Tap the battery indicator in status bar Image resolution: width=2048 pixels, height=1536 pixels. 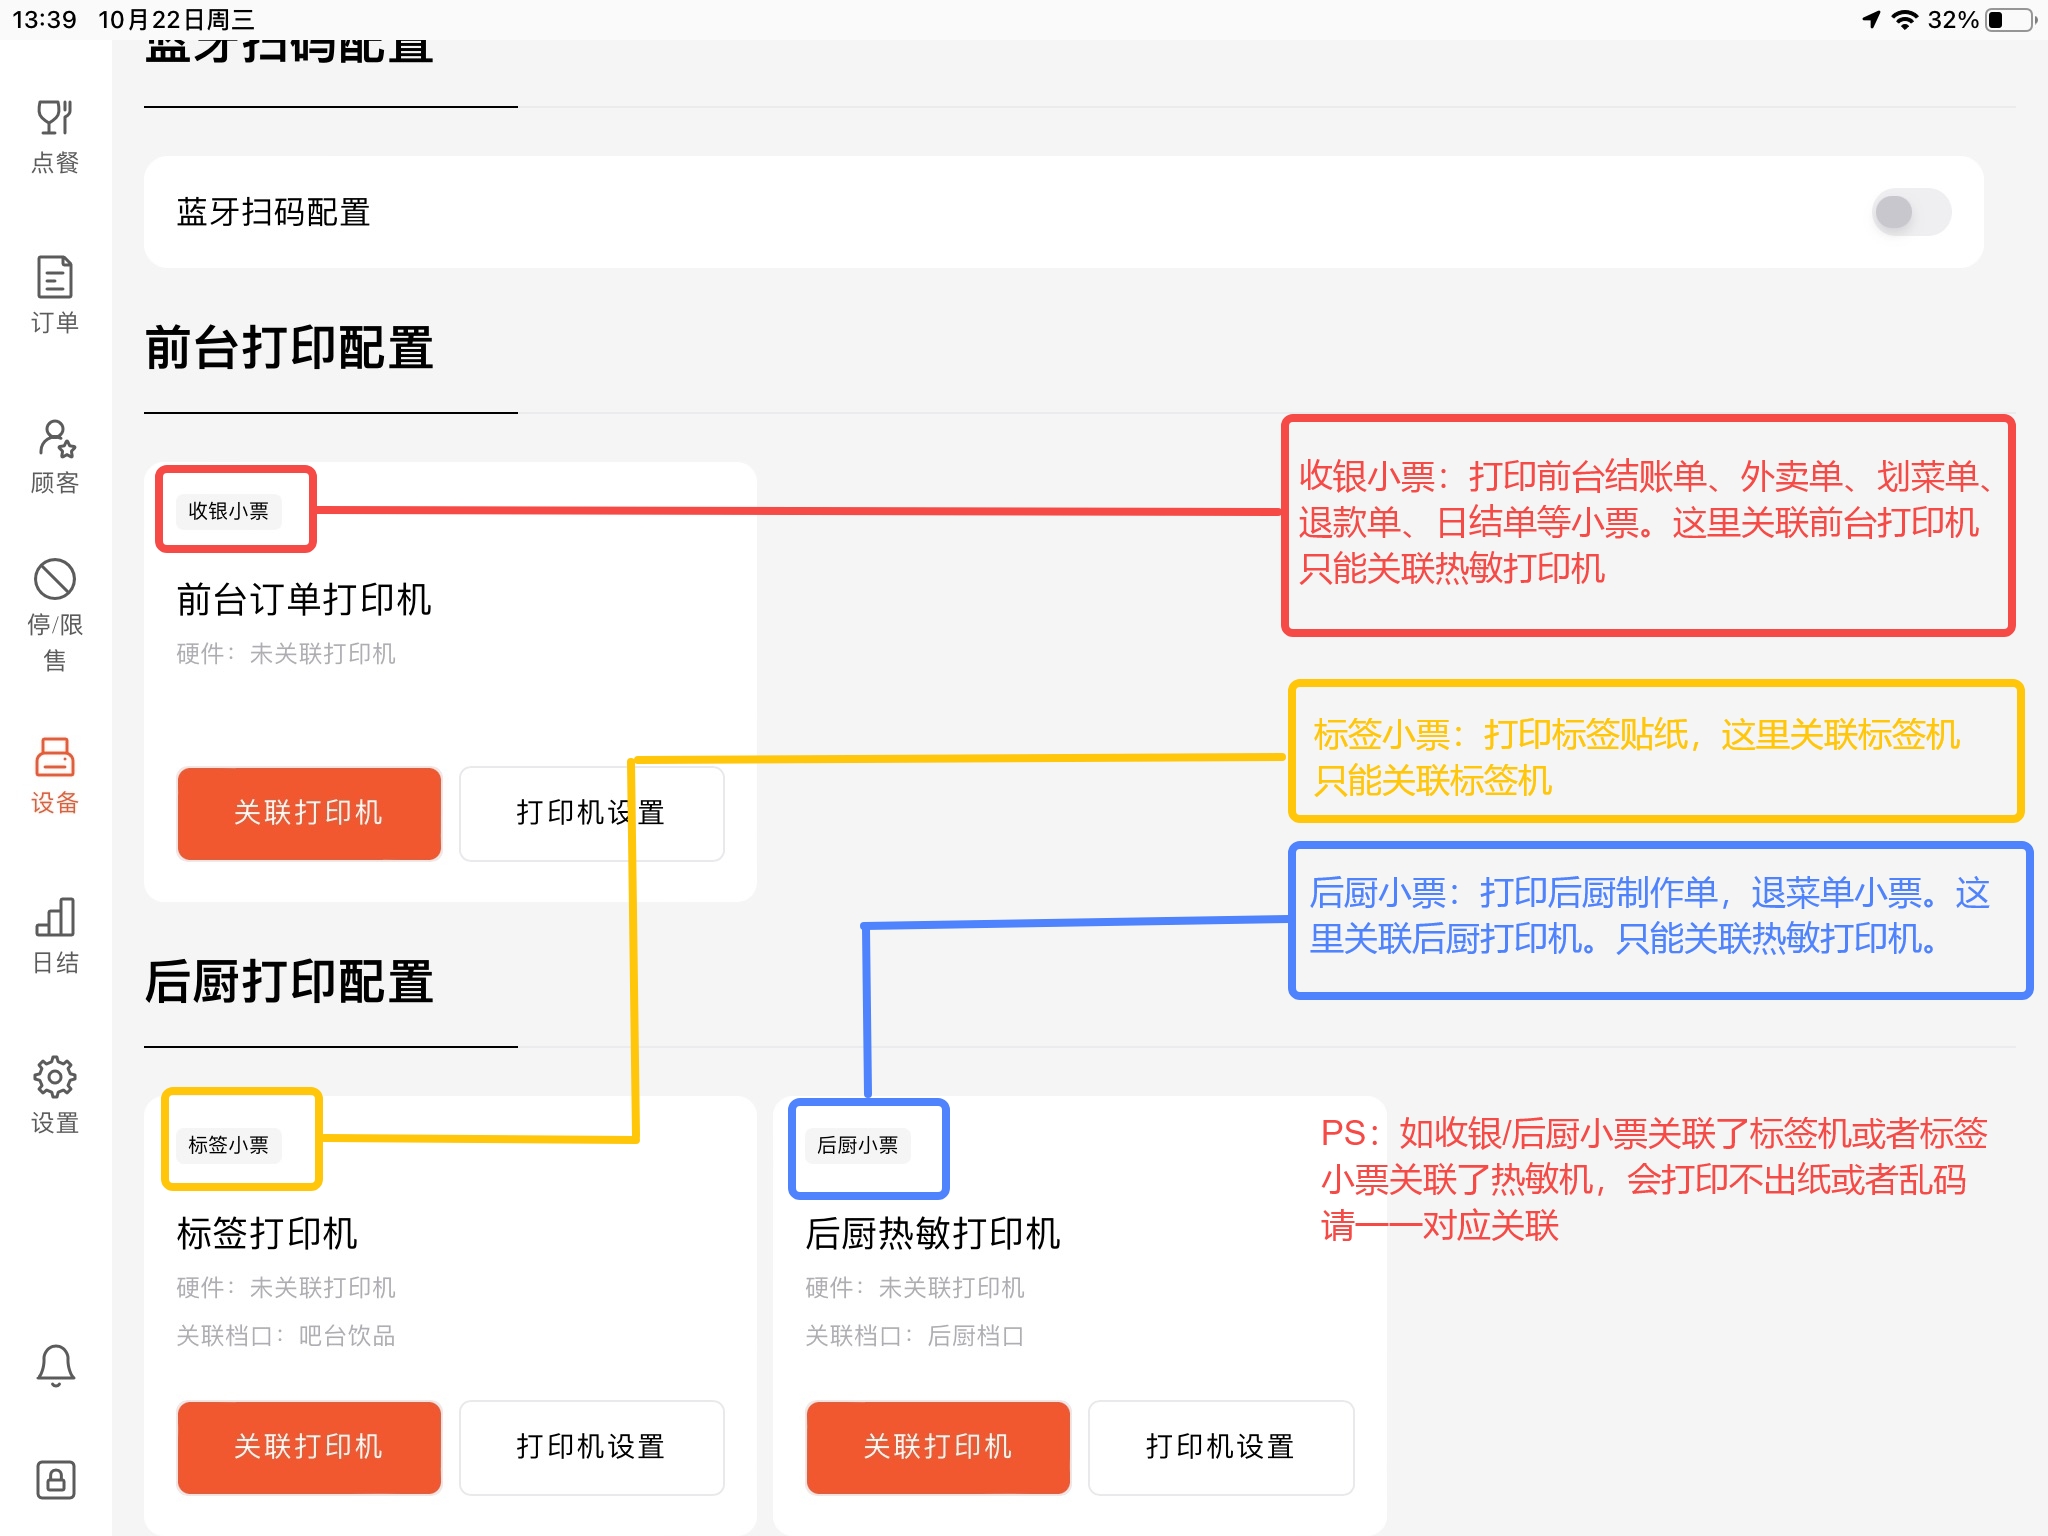[x=2010, y=20]
